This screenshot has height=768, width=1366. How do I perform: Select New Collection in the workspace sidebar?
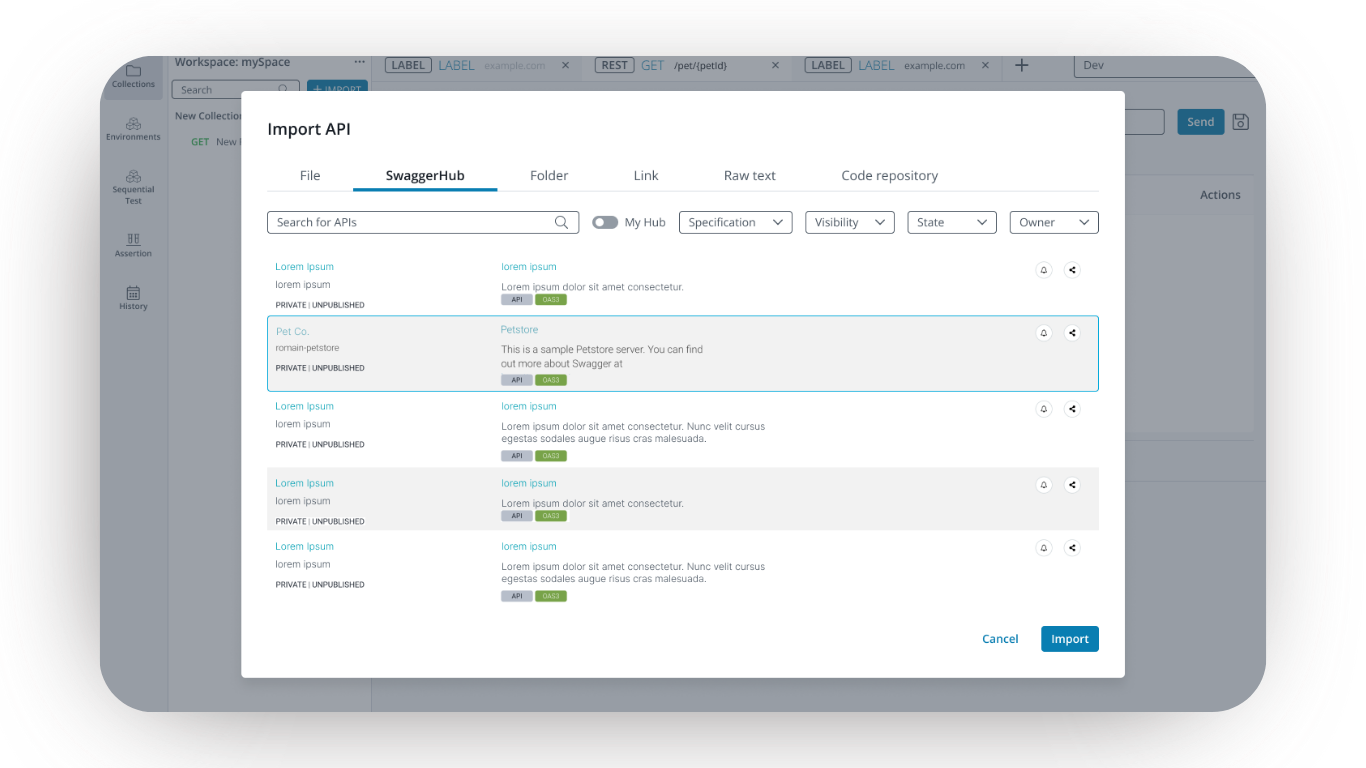coord(209,116)
